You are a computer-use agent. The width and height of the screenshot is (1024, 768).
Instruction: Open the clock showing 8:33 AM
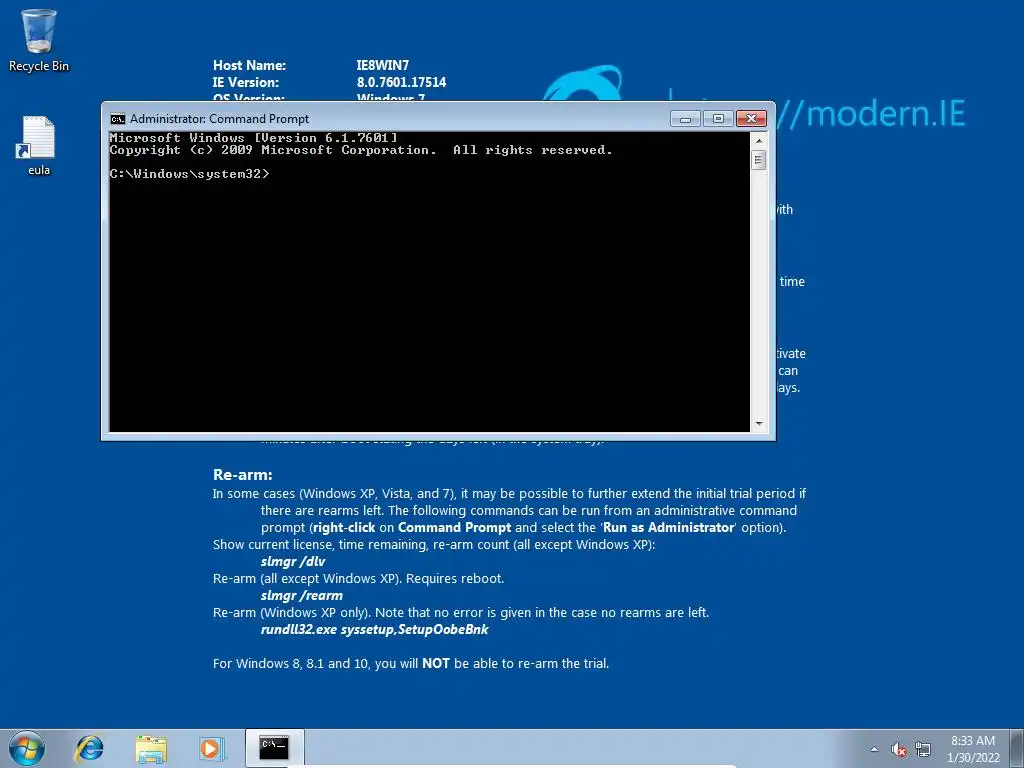(973, 749)
